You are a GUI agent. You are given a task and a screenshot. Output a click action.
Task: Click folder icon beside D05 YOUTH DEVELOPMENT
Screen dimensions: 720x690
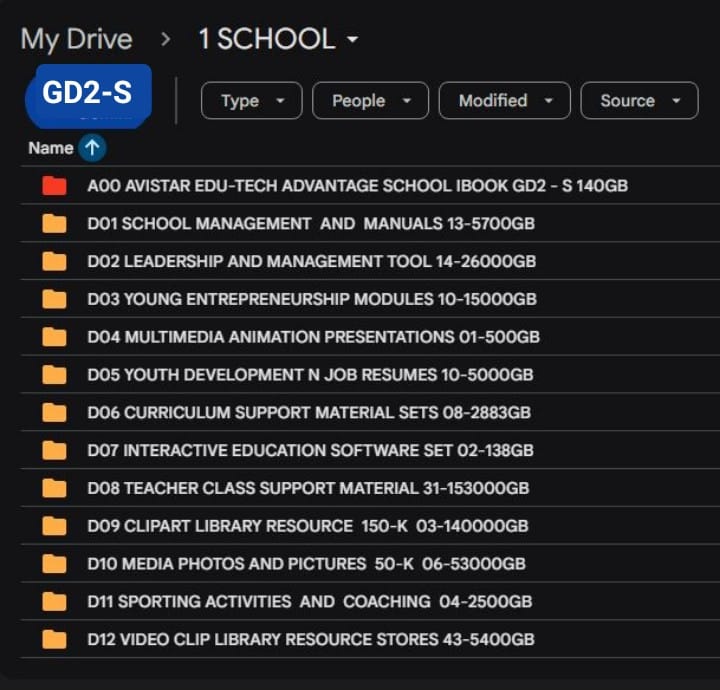point(54,375)
